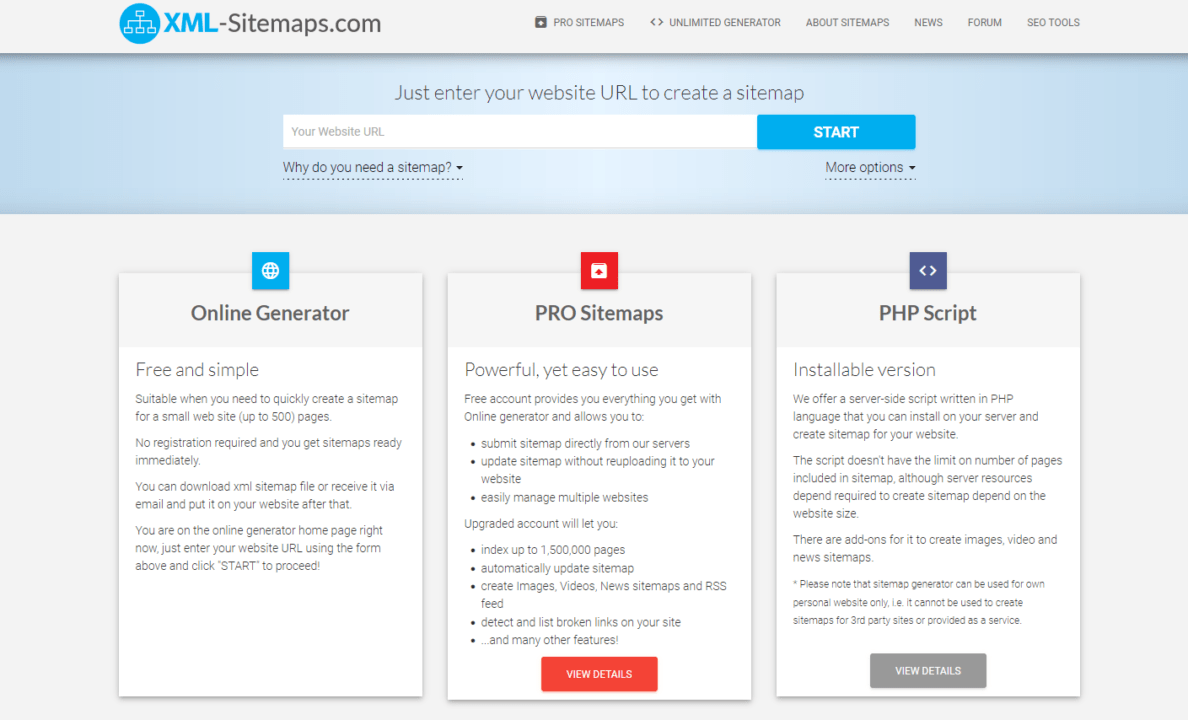The image size is (1188, 720).
Task: Click the XML-Sitemaps sitemap logo icon
Action: click(x=139, y=23)
